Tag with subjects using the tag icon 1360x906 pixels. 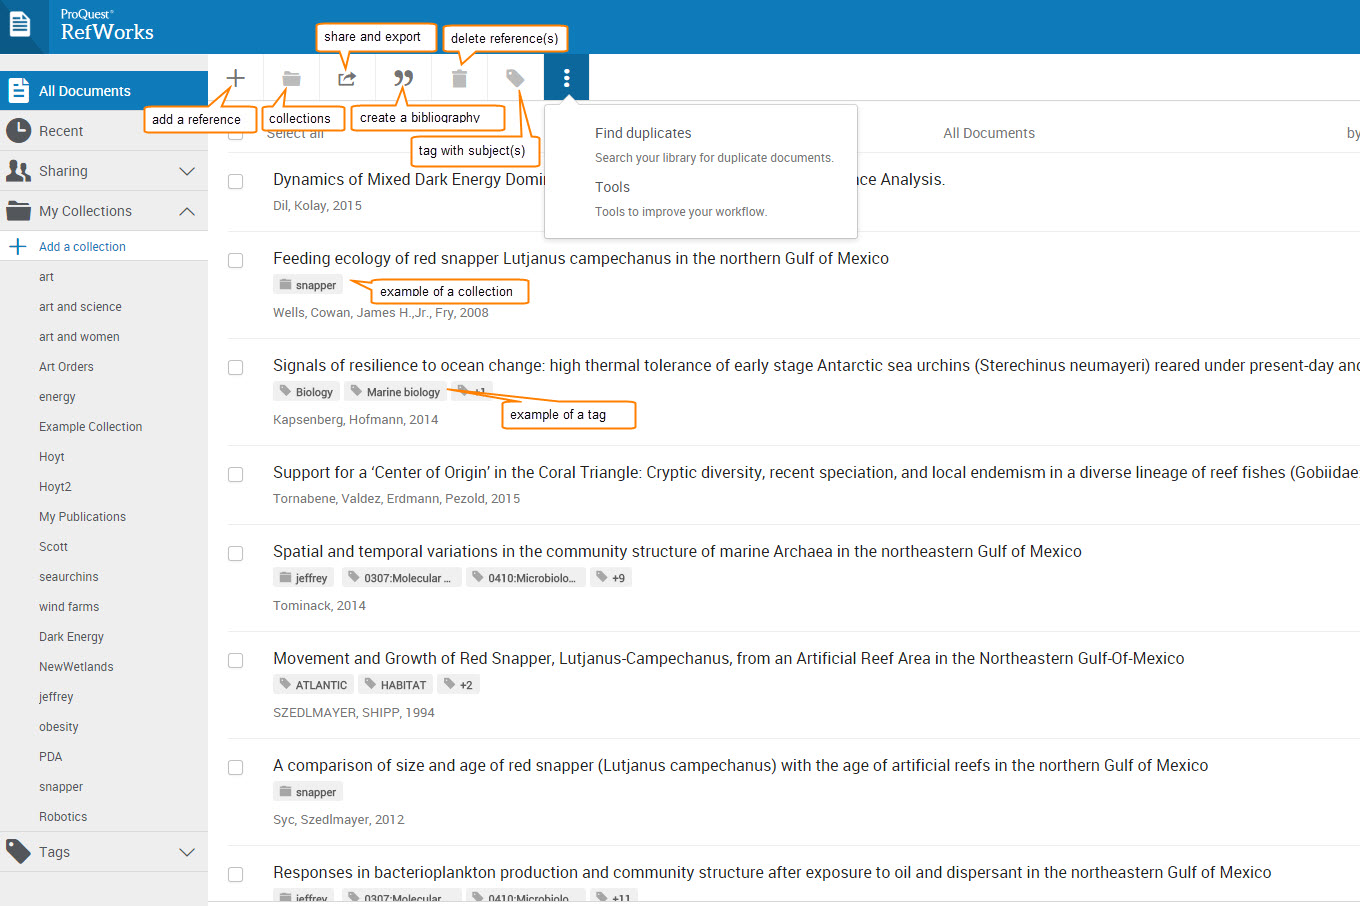pyautogui.click(x=513, y=77)
